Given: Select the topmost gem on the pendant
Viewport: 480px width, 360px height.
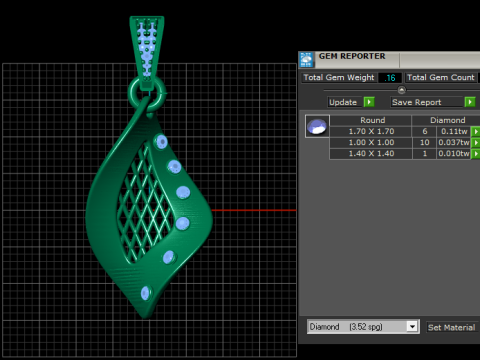Looking at the screenshot, I should pos(162,142).
